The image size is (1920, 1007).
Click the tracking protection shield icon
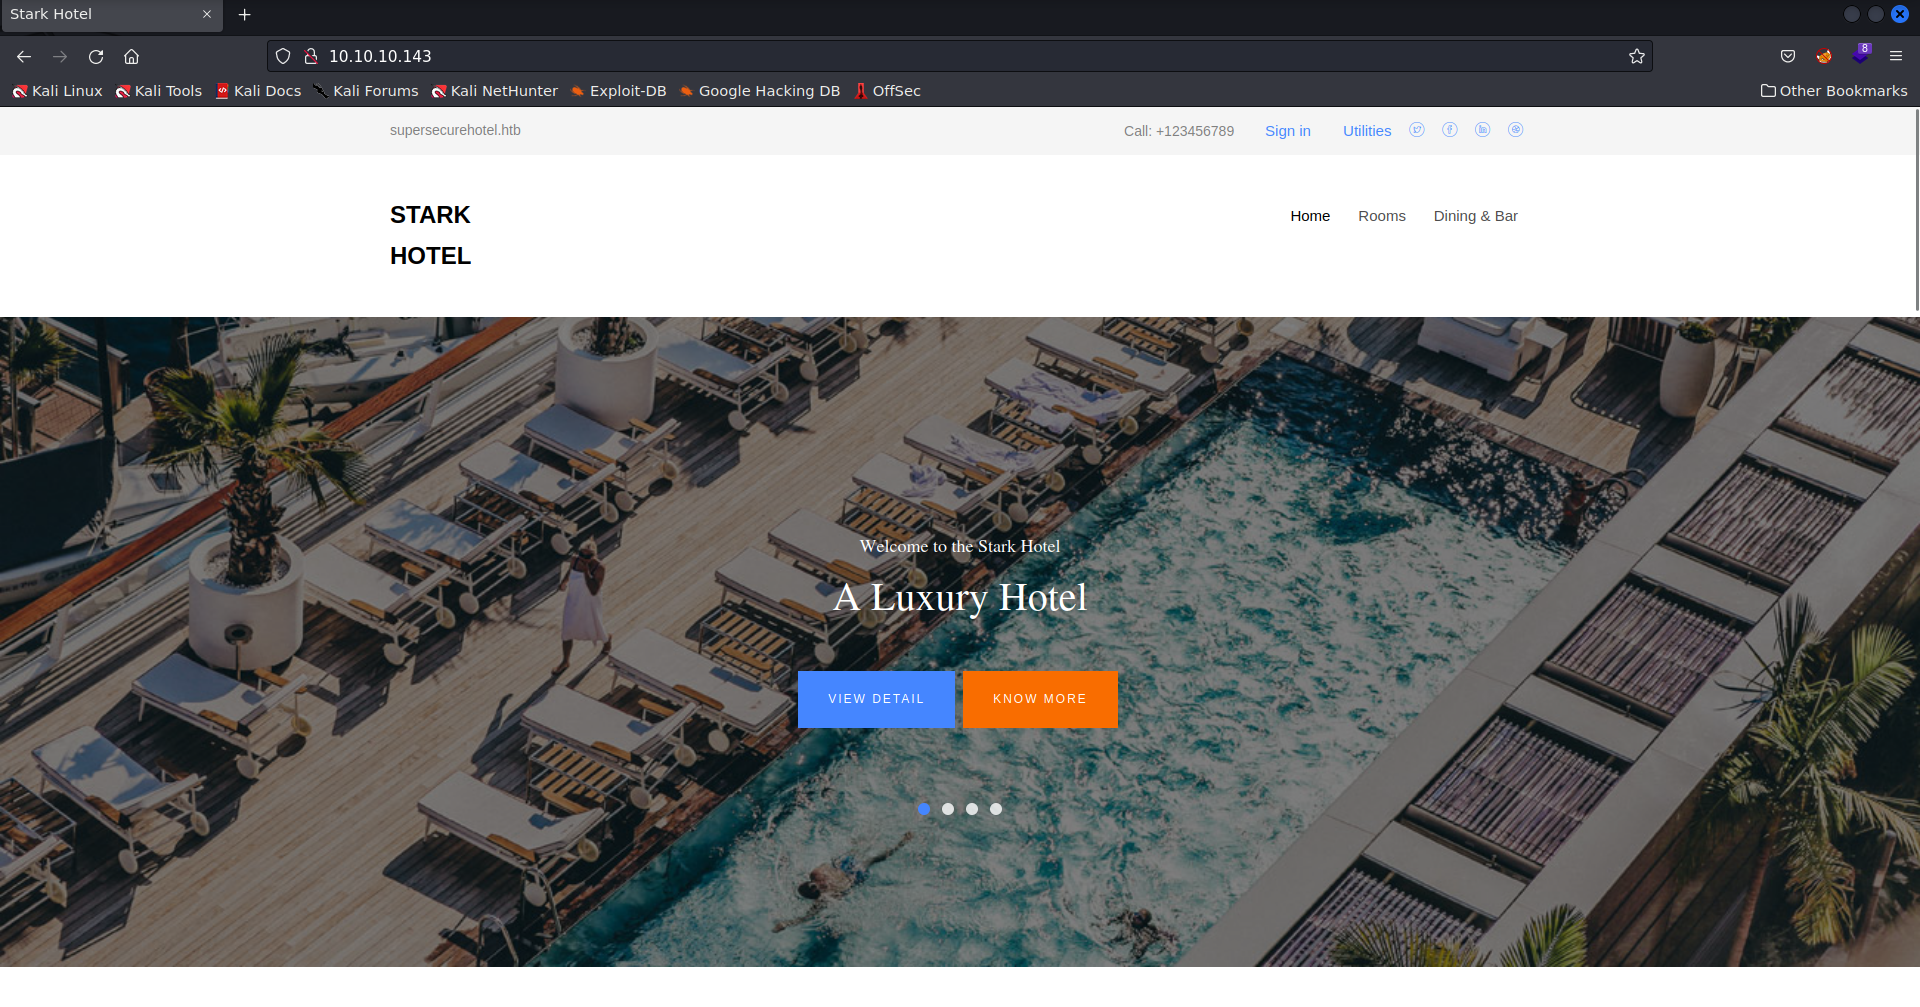pos(283,56)
